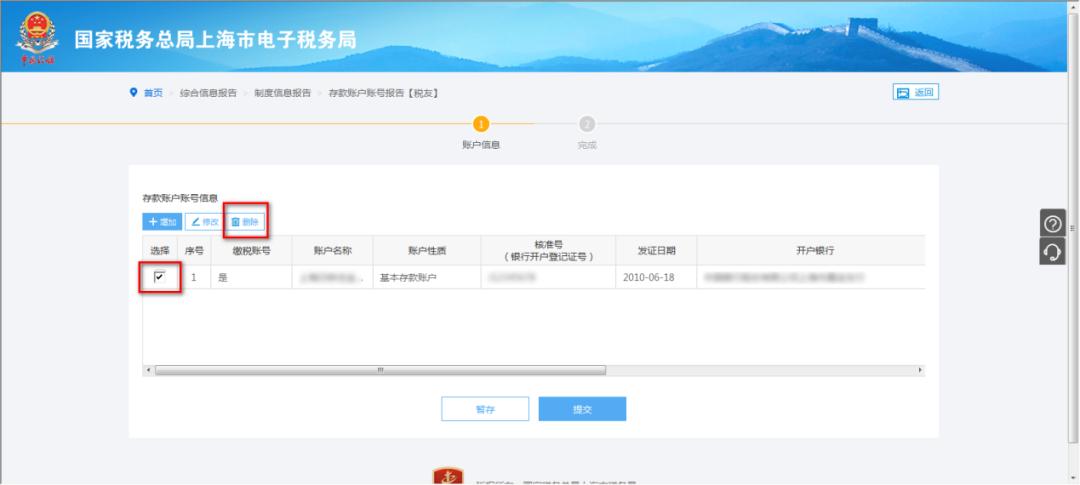Click step 2 完成 circle indicator

pos(587,124)
